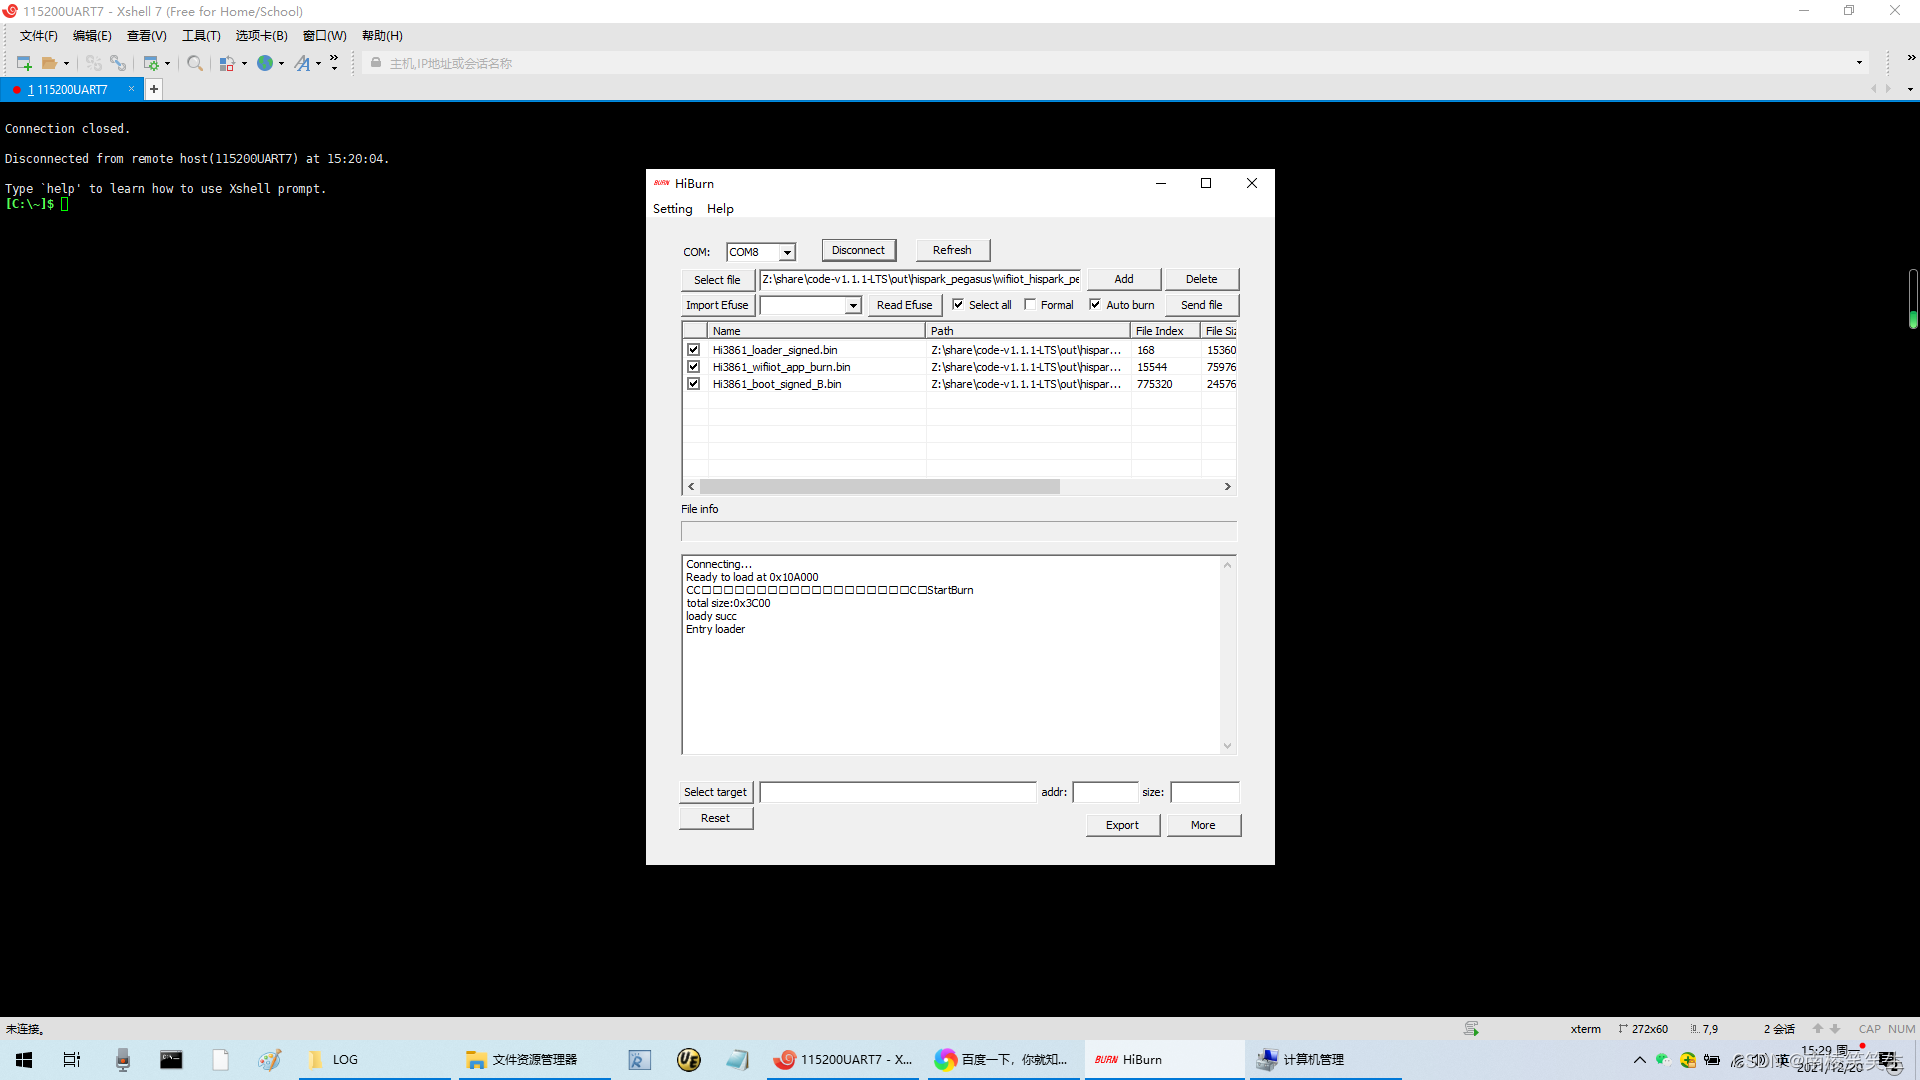The width and height of the screenshot is (1920, 1080).
Task: Click the font style icon in toolbar
Action: (302, 63)
